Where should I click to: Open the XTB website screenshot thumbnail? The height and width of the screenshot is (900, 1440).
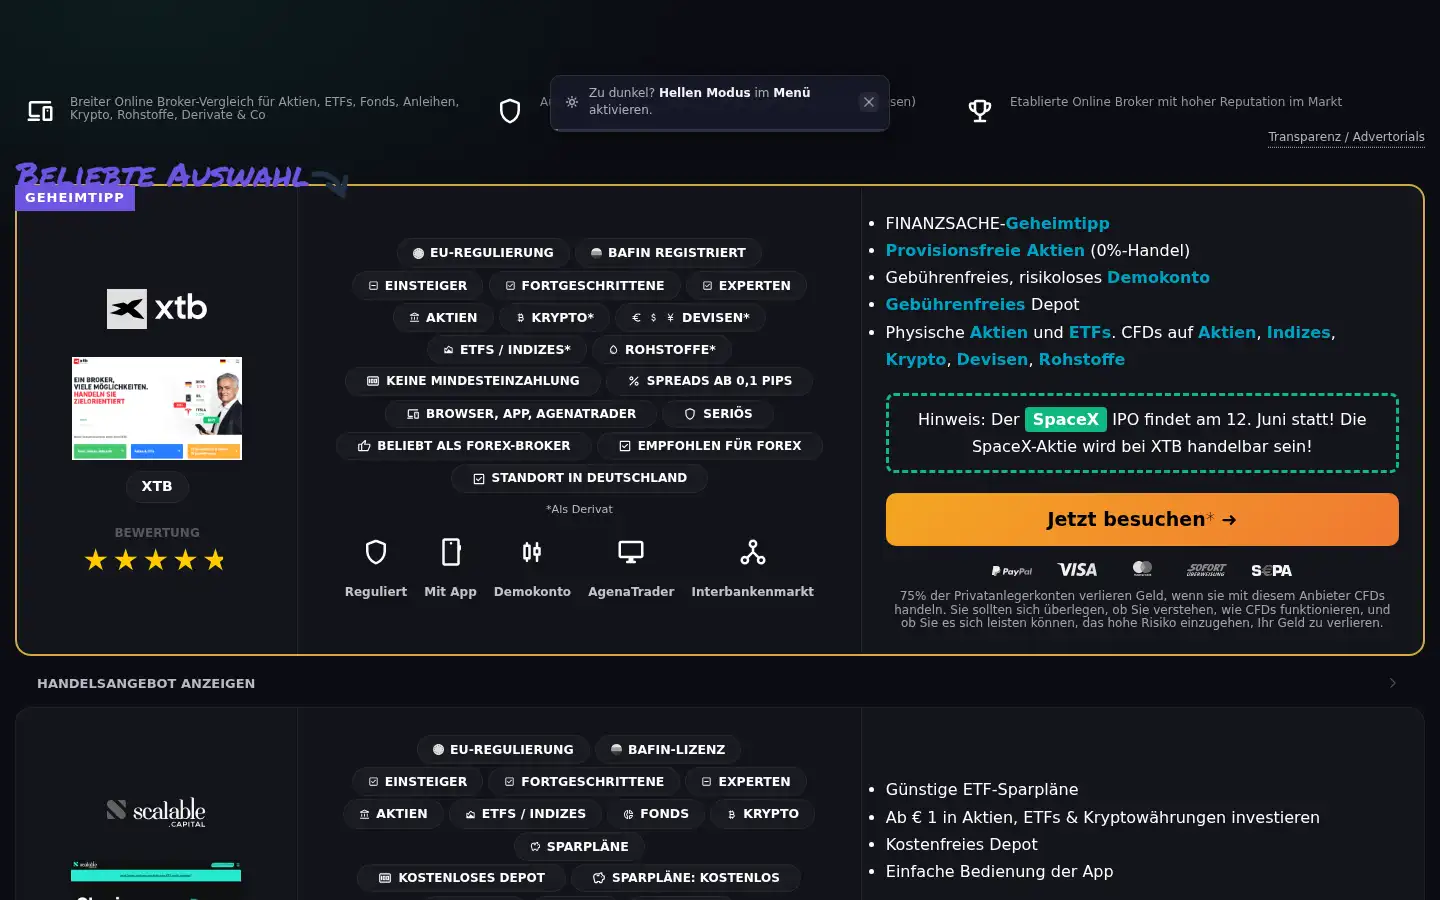coord(157,408)
